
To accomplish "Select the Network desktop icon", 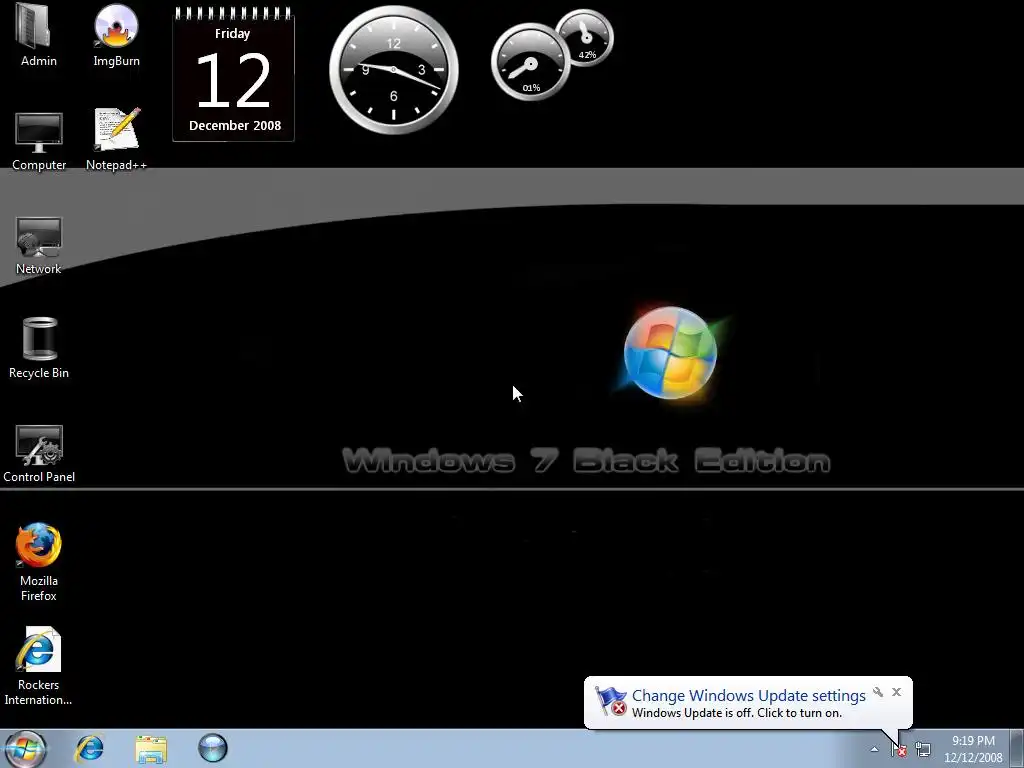I will coord(39,245).
